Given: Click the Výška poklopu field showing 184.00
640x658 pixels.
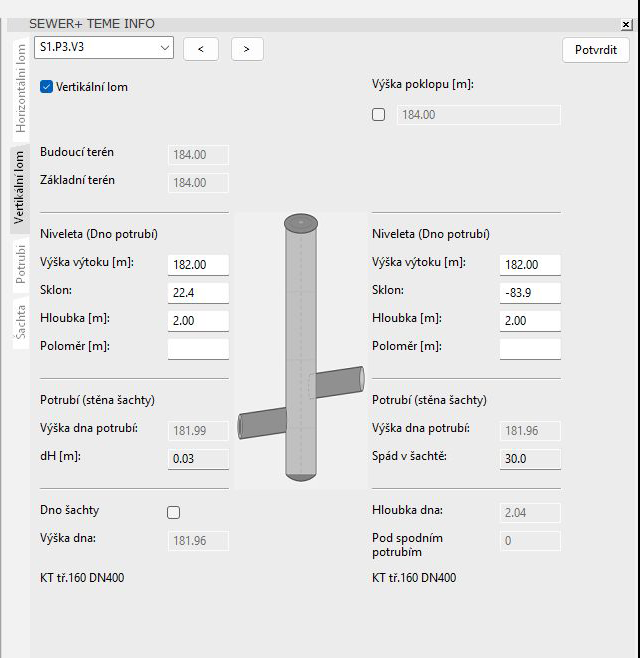Looking at the screenshot, I should [479, 115].
